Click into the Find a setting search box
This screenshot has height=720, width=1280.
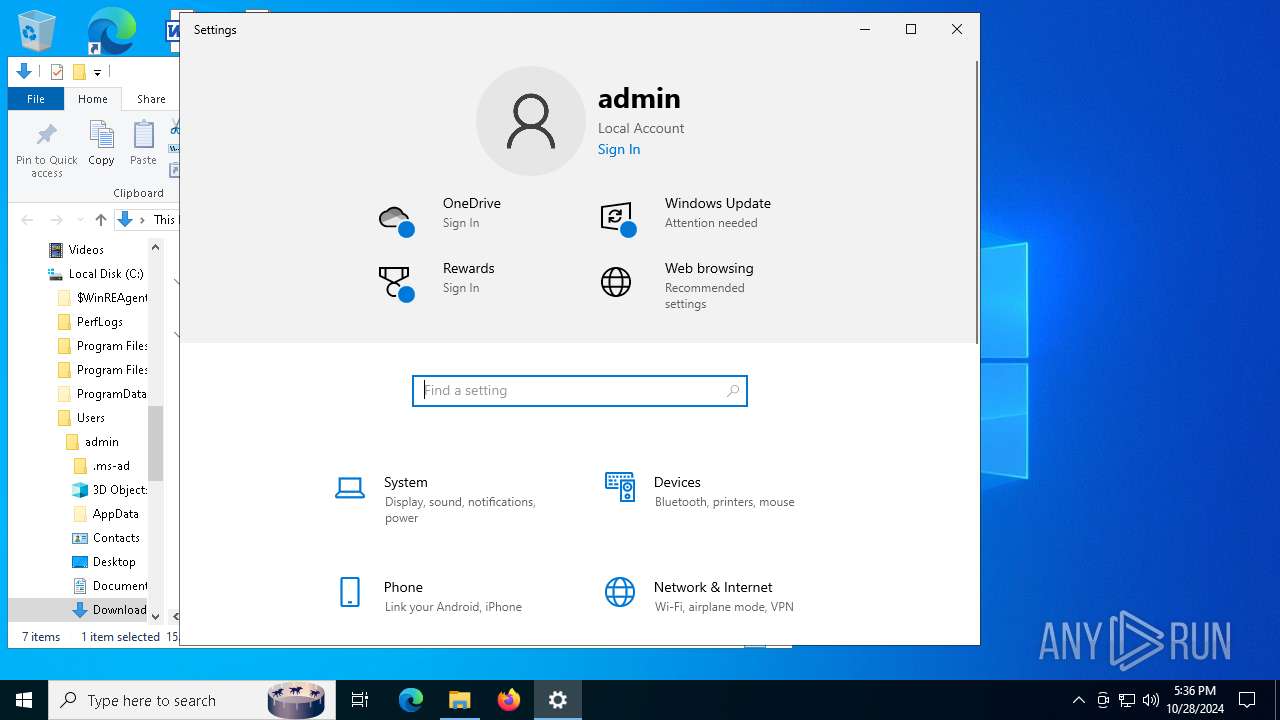580,391
